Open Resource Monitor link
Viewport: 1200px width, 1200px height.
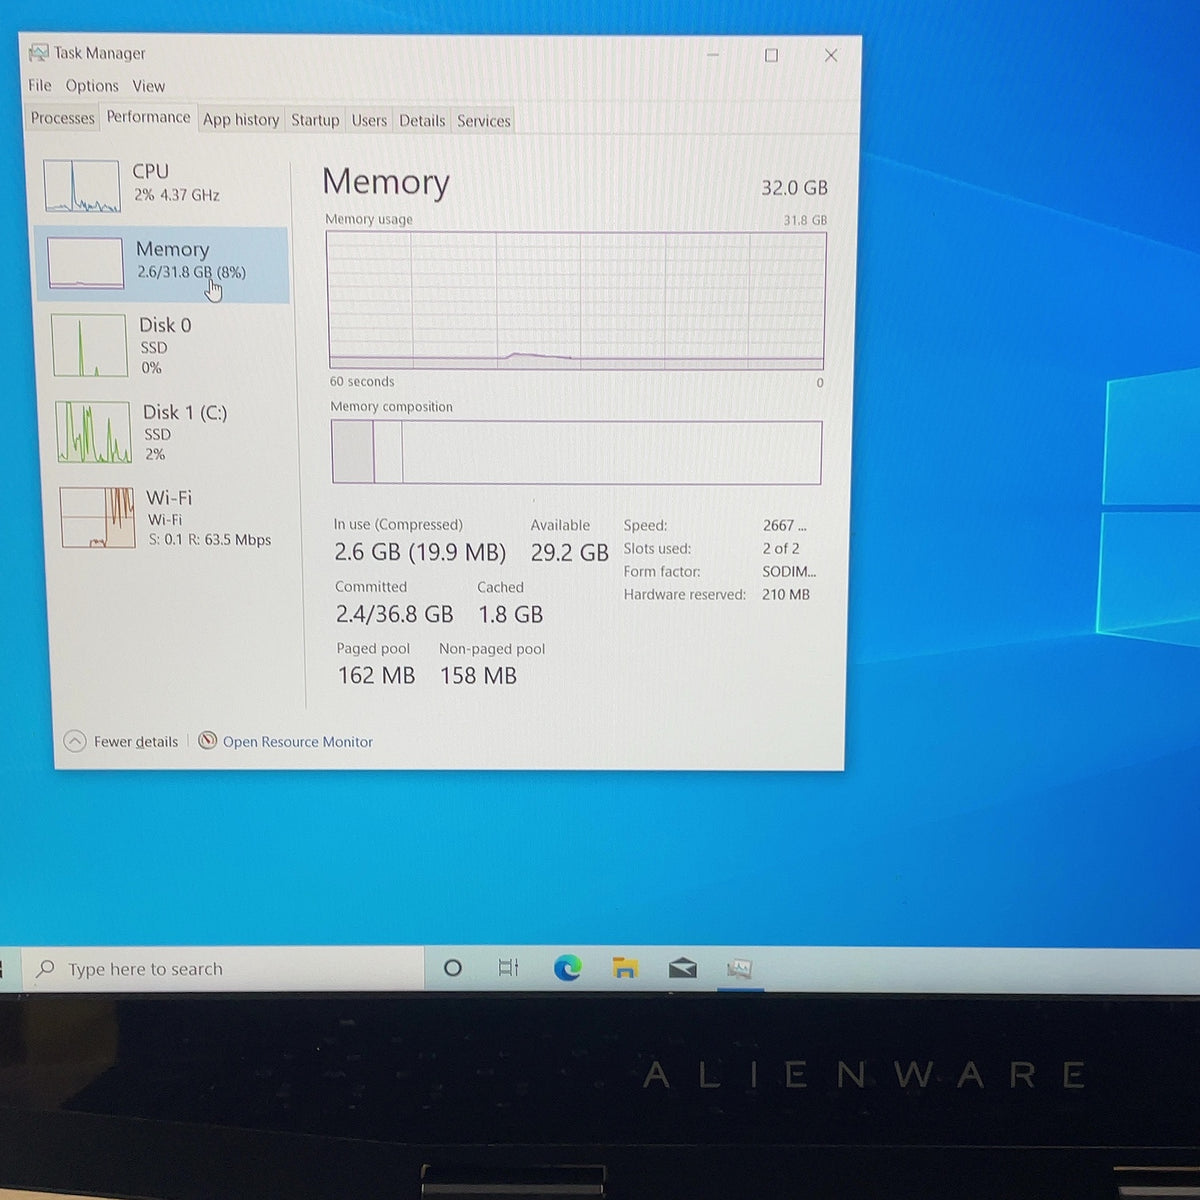pyautogui.click(x=298, y=742)
